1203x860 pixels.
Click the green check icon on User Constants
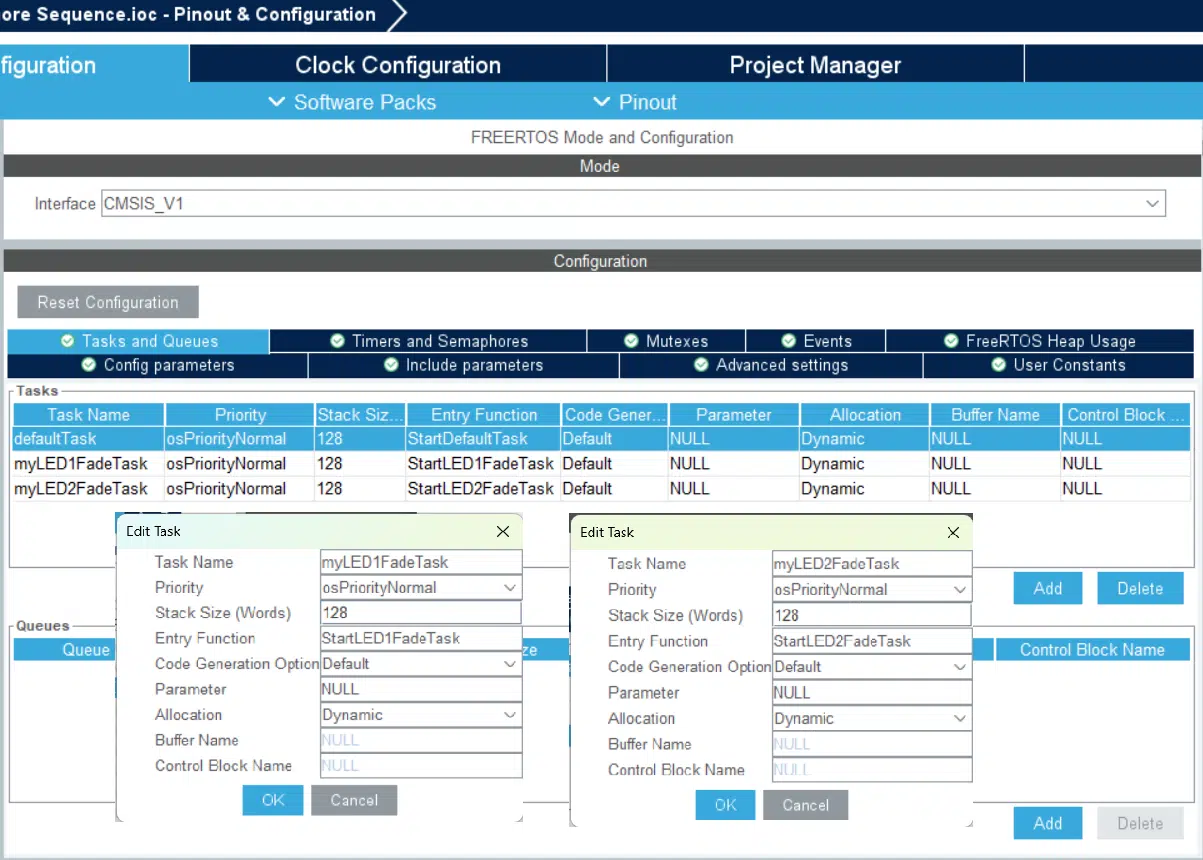click(x=998, y=365)
